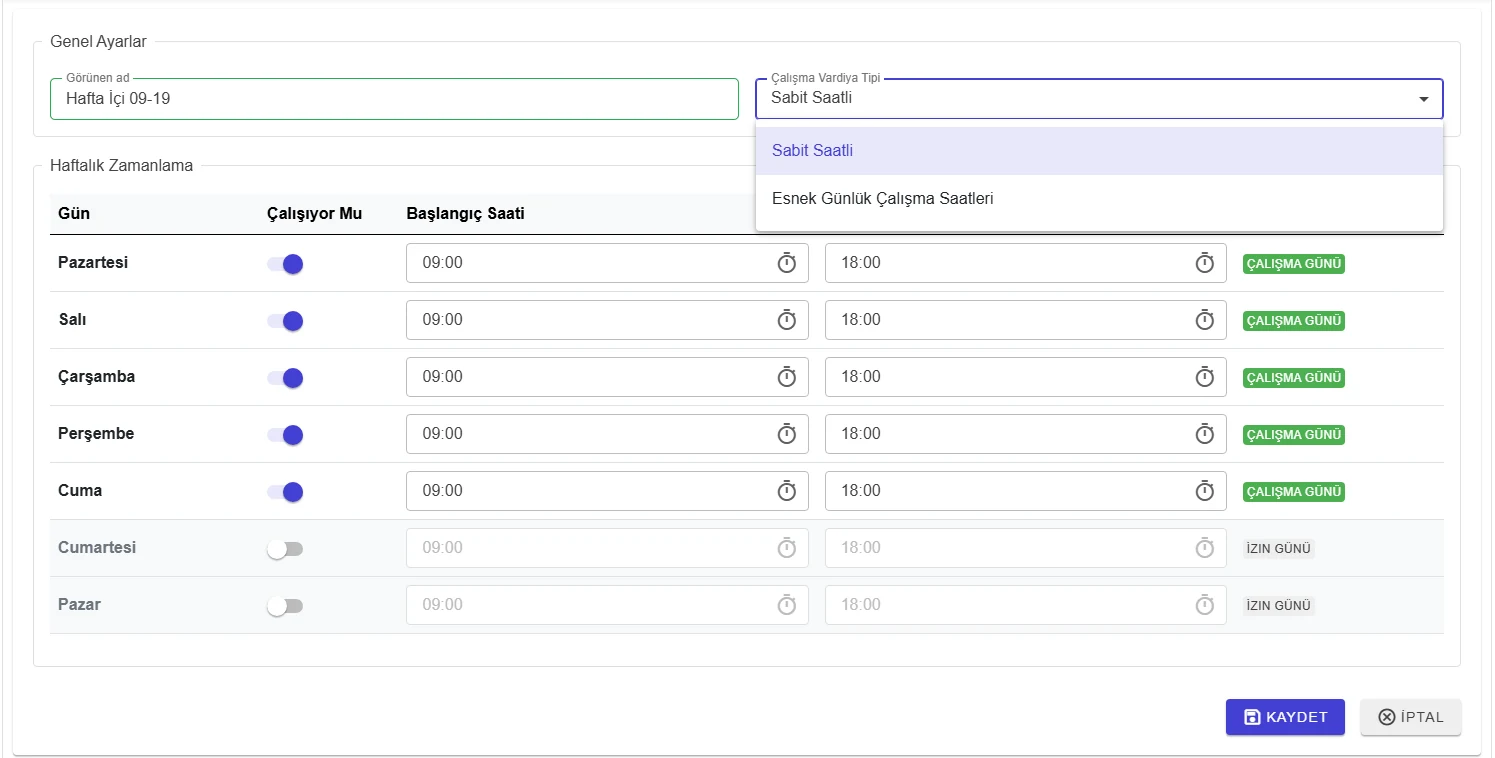Disable the Pazartesi working toggle

coord(285,264)
